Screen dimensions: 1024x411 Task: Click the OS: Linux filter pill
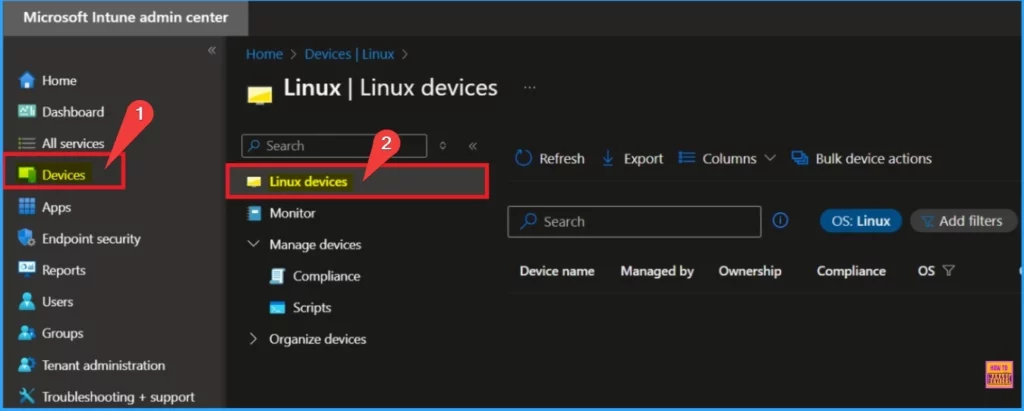tap(861, 221)
